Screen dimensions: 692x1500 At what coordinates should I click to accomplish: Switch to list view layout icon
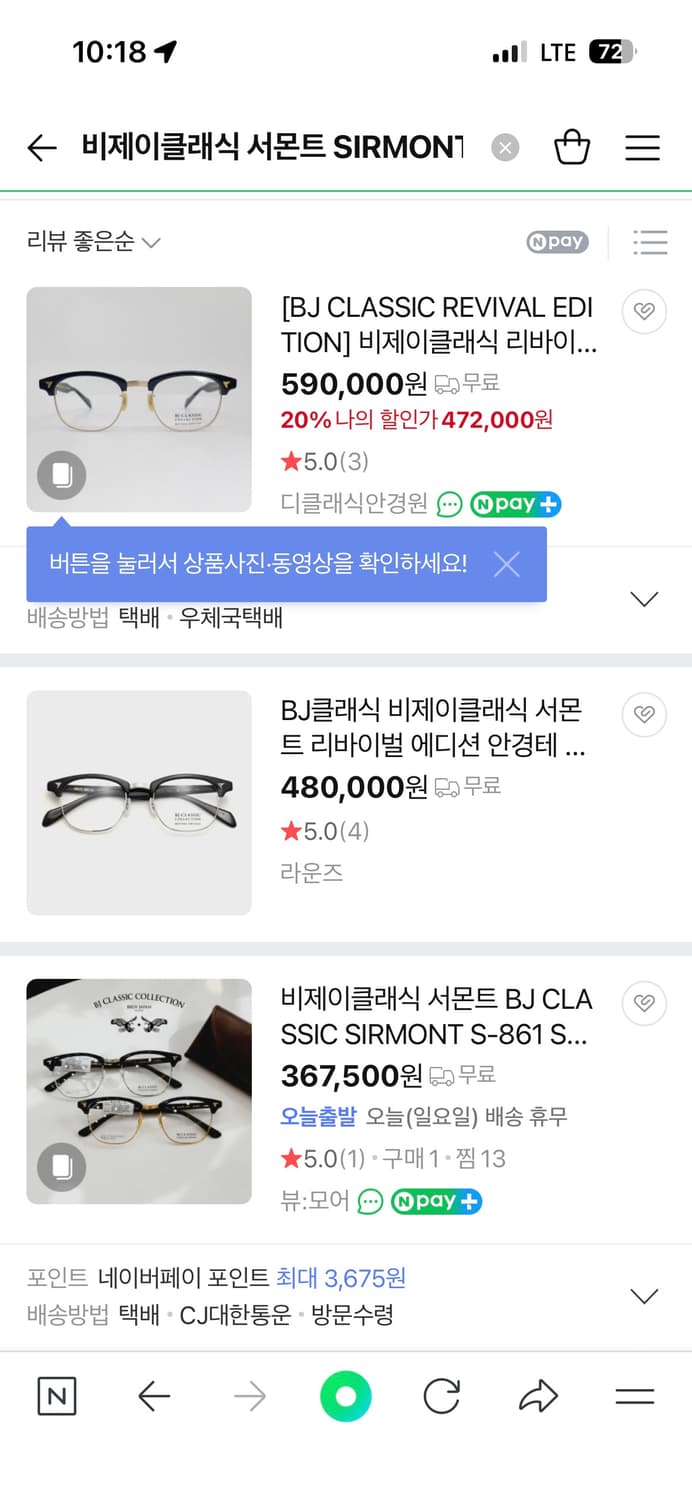(650, 242)
